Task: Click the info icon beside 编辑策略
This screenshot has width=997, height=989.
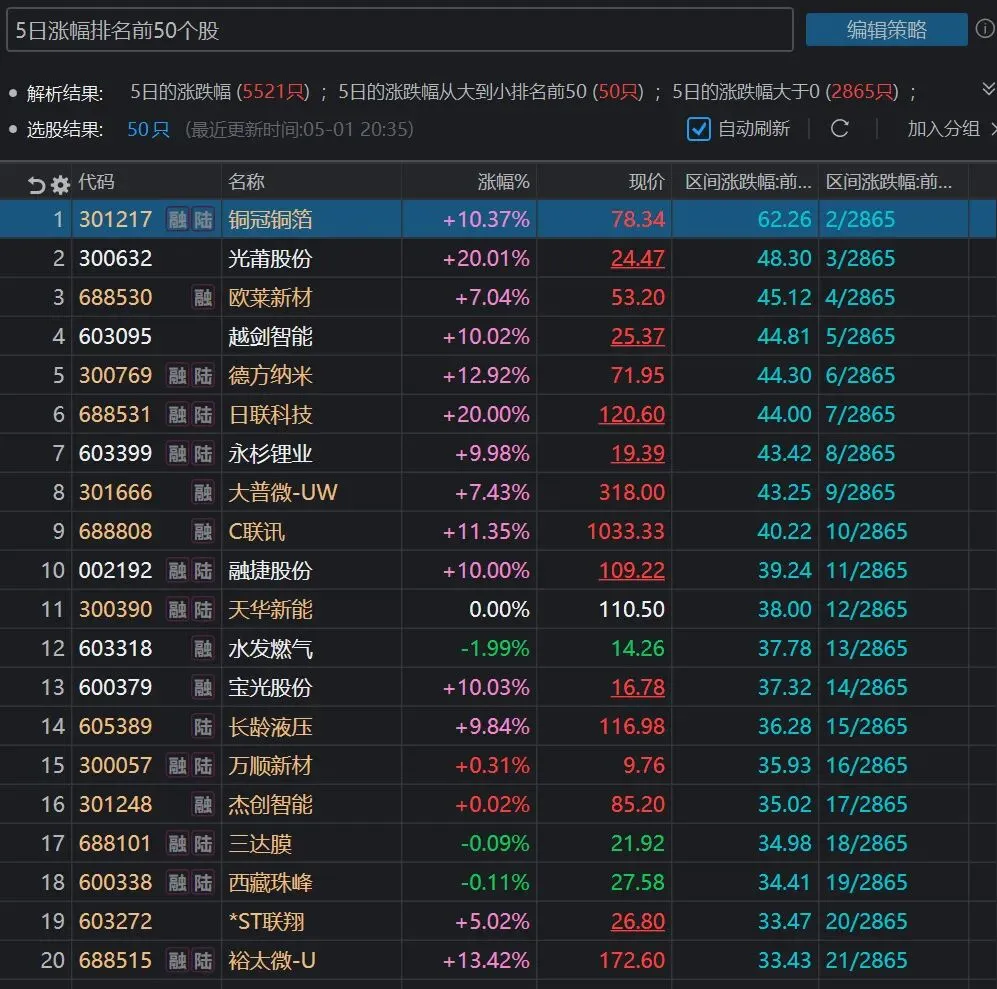Action: click(x=986, y=29)
